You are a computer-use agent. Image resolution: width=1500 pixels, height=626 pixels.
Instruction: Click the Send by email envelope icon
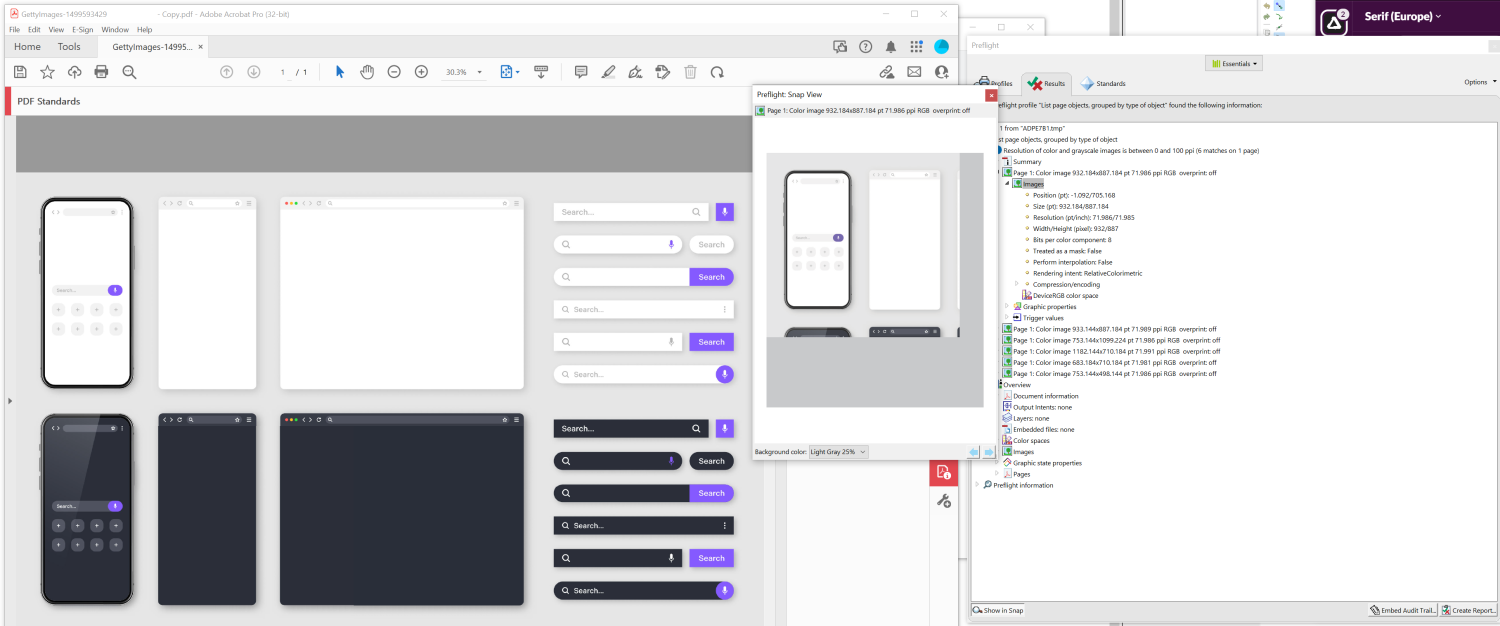(914, 72)
